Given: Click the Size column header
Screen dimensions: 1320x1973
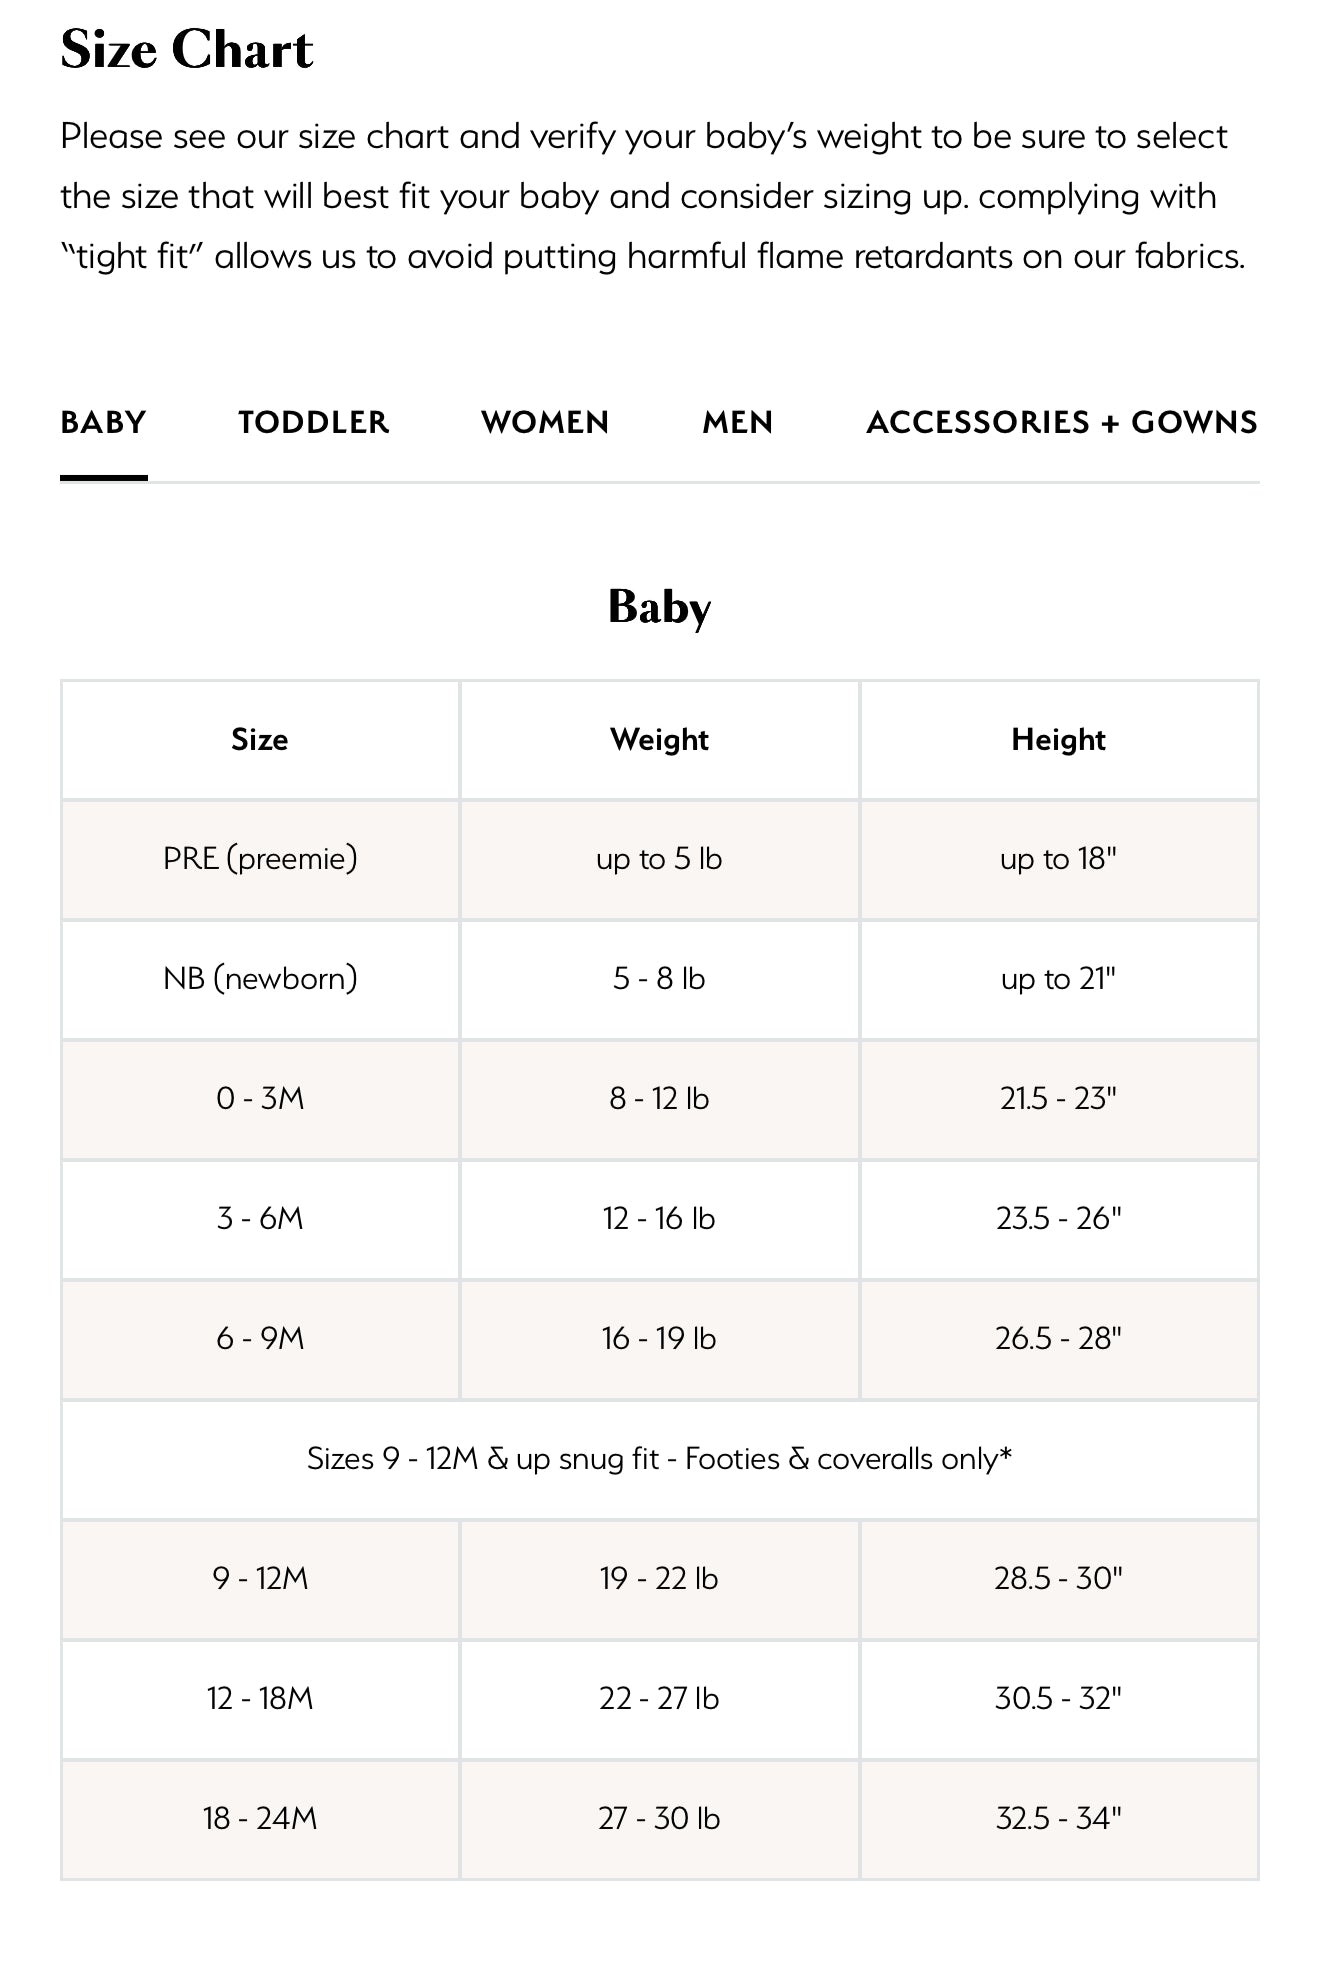Looking at the screenshot, I should point(260,740).
